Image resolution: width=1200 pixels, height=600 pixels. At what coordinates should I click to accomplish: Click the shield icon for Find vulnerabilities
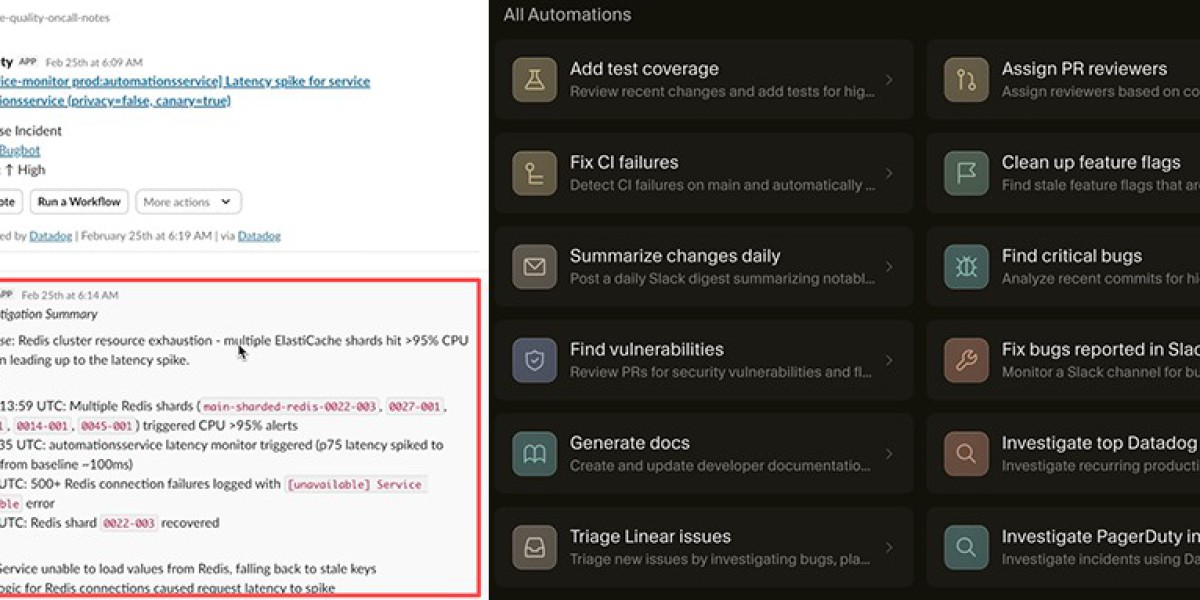pyautogui.click(x=534, y=361)
